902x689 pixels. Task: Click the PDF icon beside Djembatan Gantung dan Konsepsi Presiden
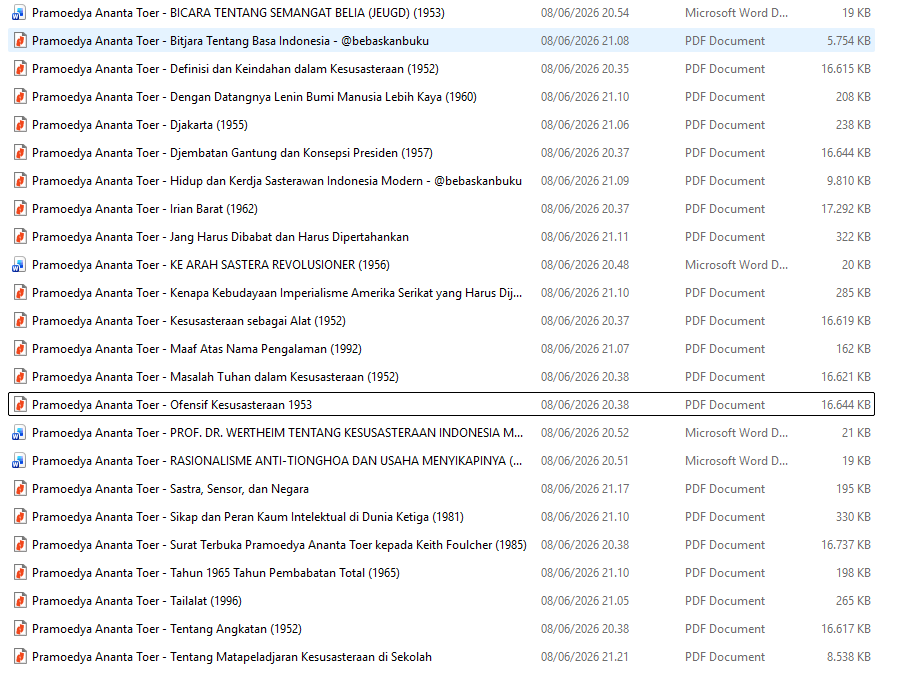pyautogui.click(x=20, y=153)
